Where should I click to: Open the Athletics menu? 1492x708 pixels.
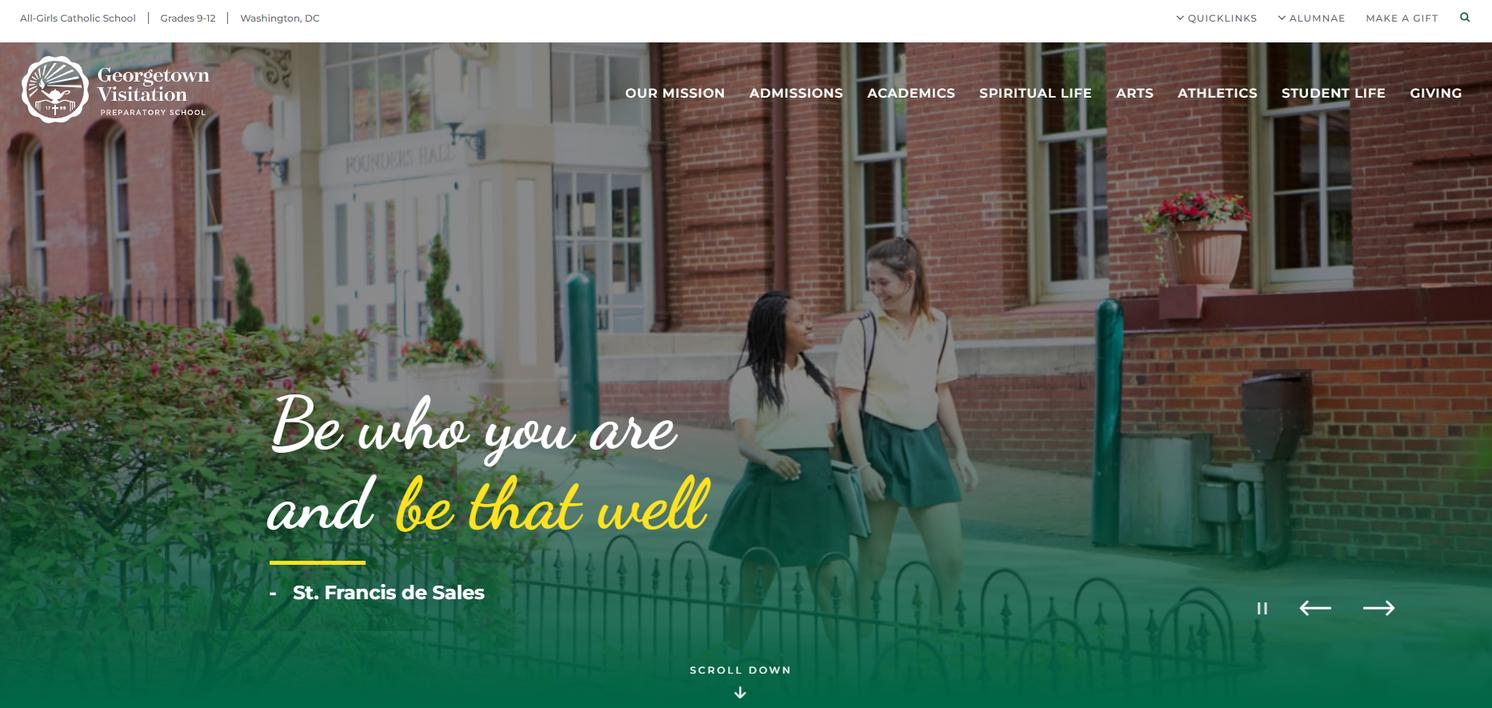pyautogui.click(x=1217, y=93)
